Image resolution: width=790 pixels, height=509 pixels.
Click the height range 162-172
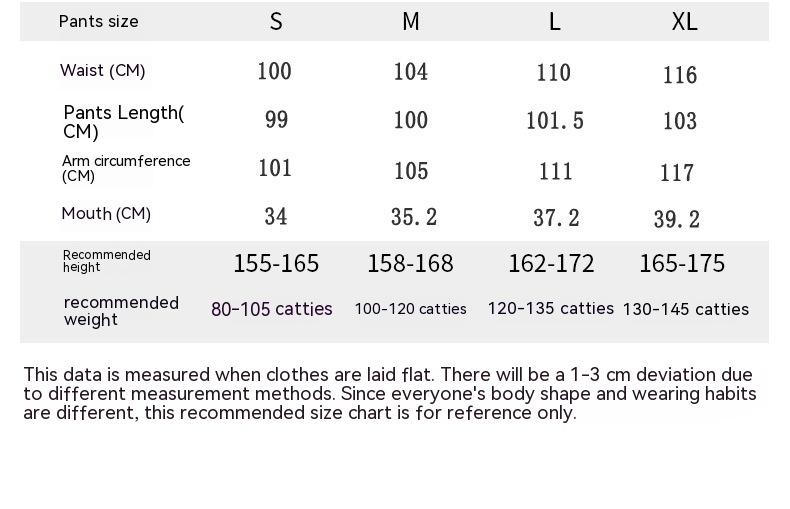point(551,264)
